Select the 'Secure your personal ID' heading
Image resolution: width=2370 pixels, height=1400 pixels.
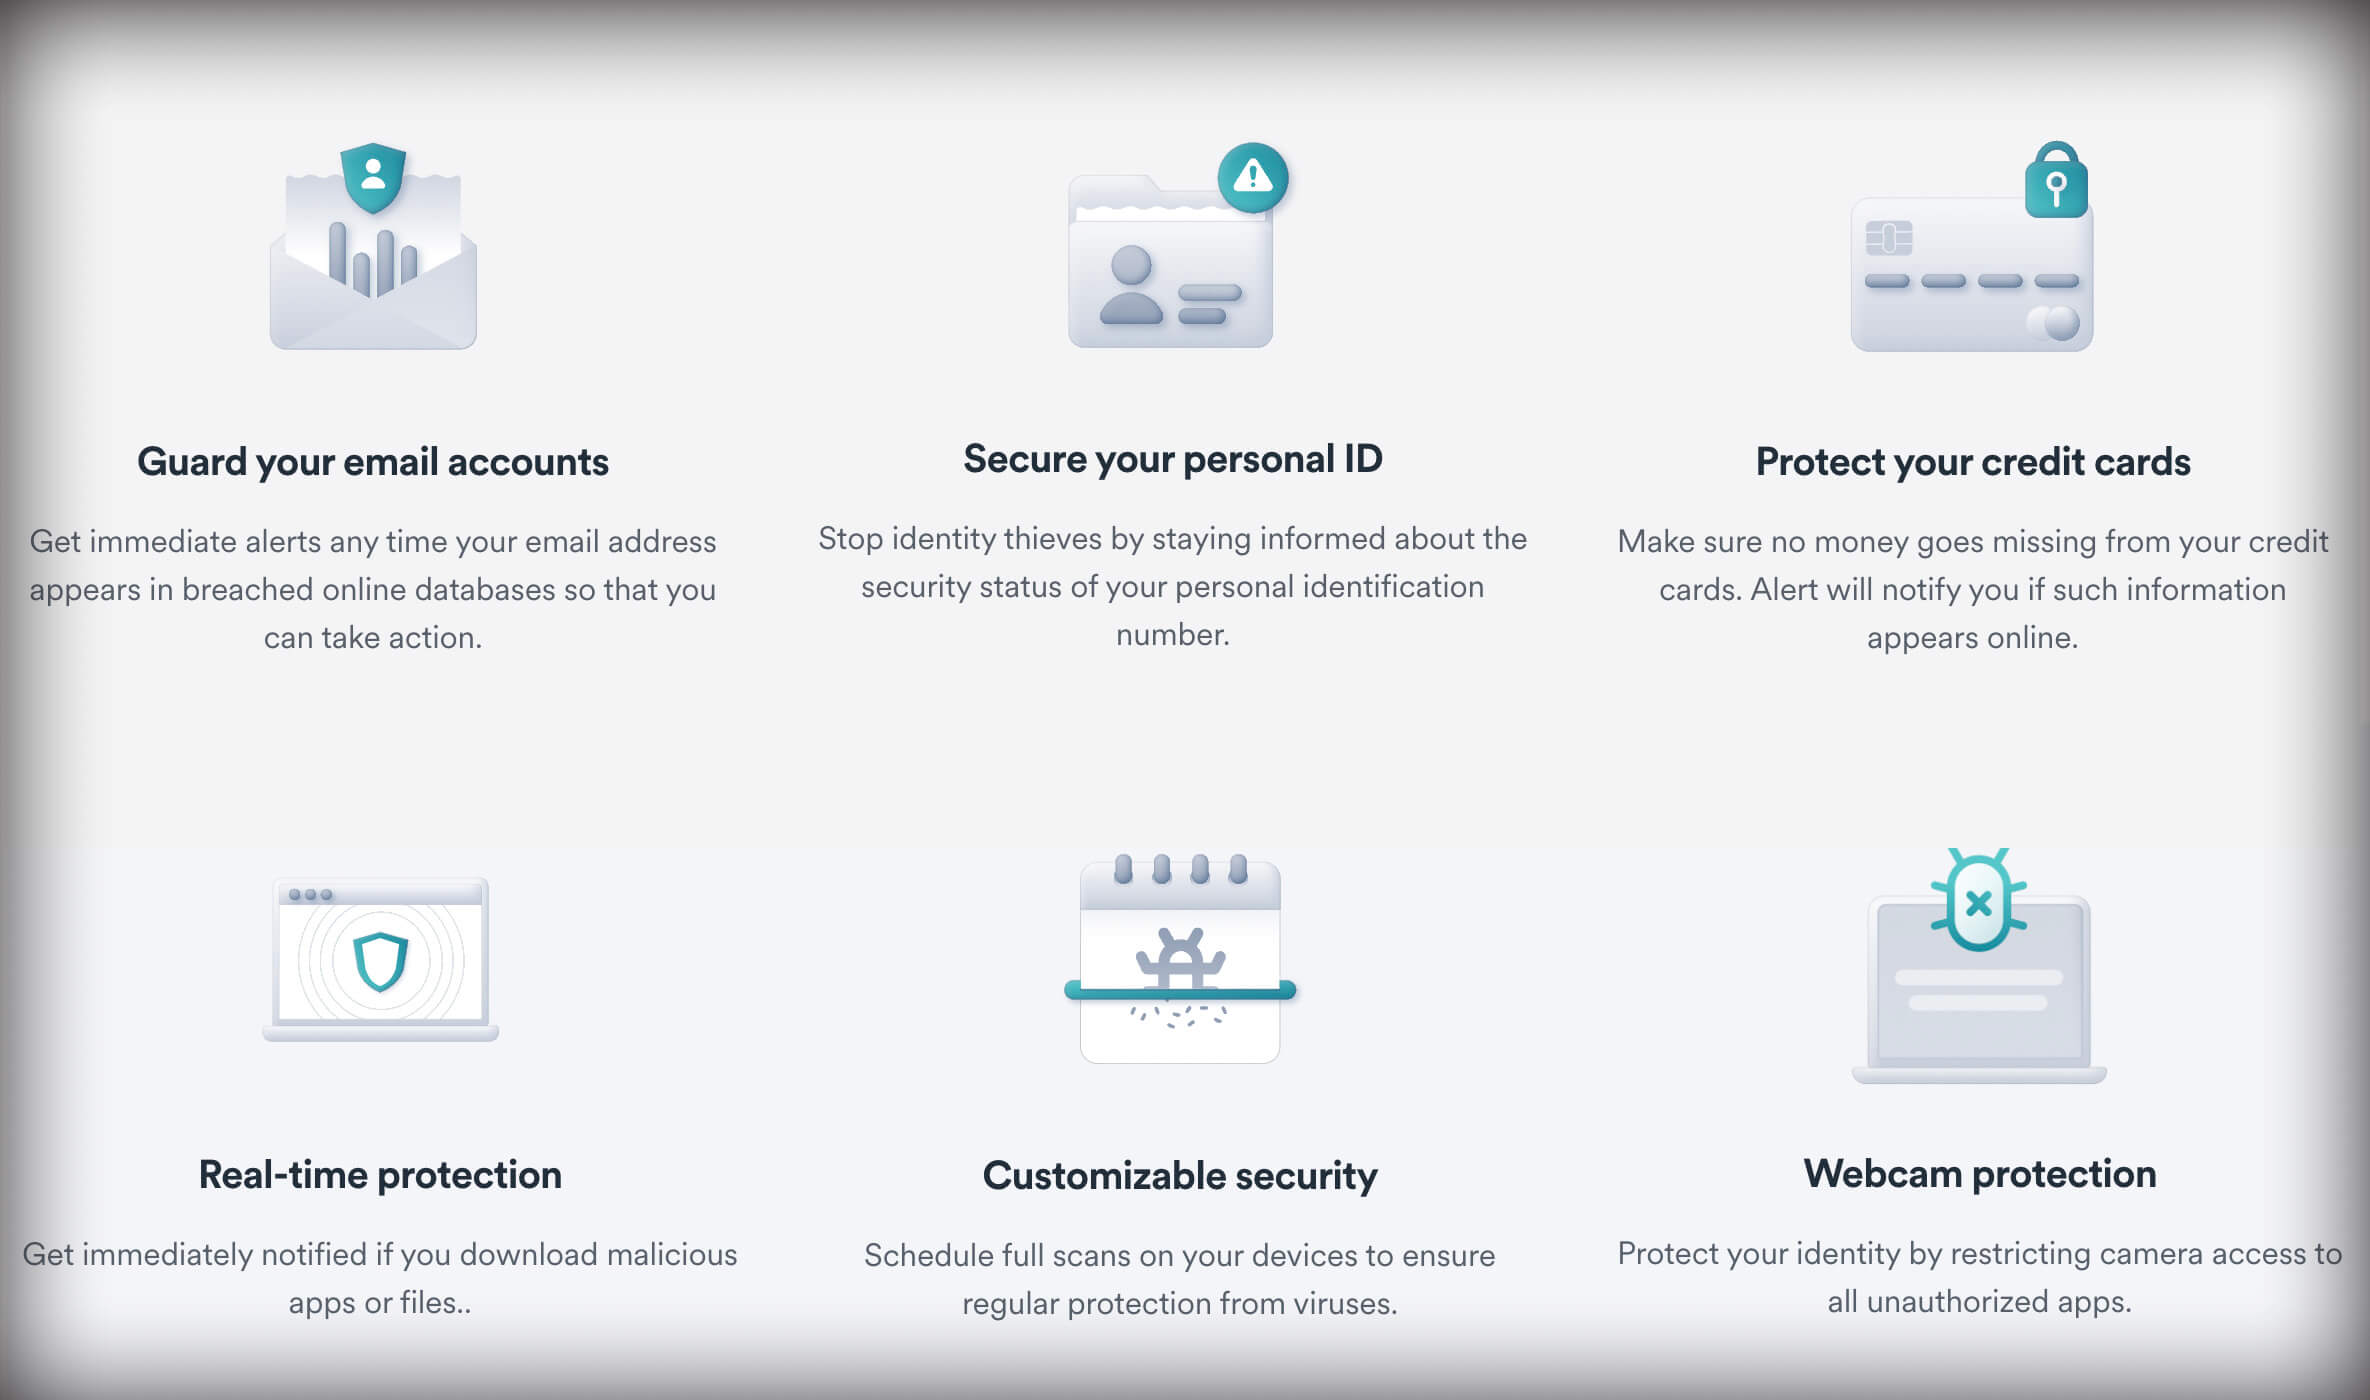[x=1173, y=459]
